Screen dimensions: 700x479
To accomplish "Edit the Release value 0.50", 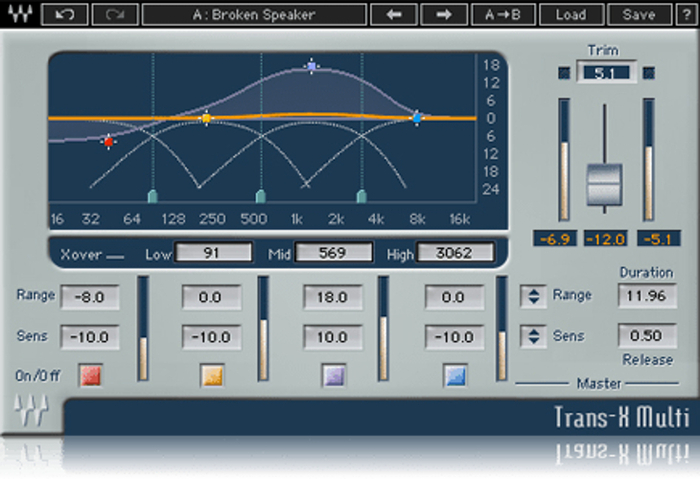I will (647, 335).
